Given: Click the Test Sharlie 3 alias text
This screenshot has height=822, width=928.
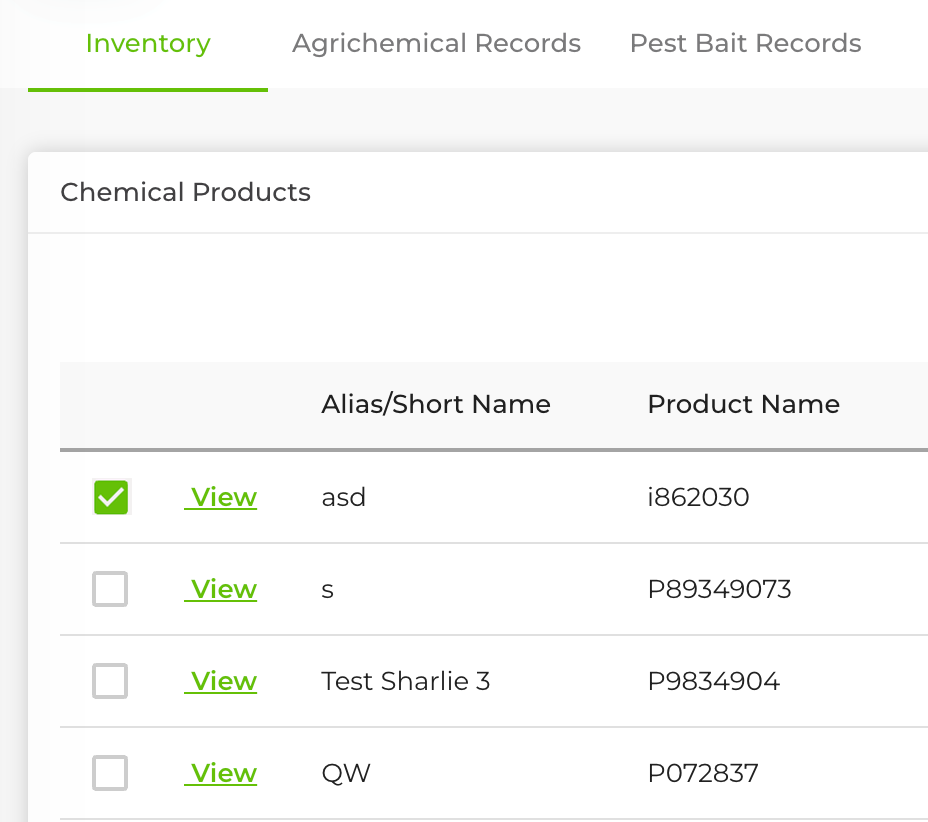Looking at the screenshot, I should (x=405, y=681).
